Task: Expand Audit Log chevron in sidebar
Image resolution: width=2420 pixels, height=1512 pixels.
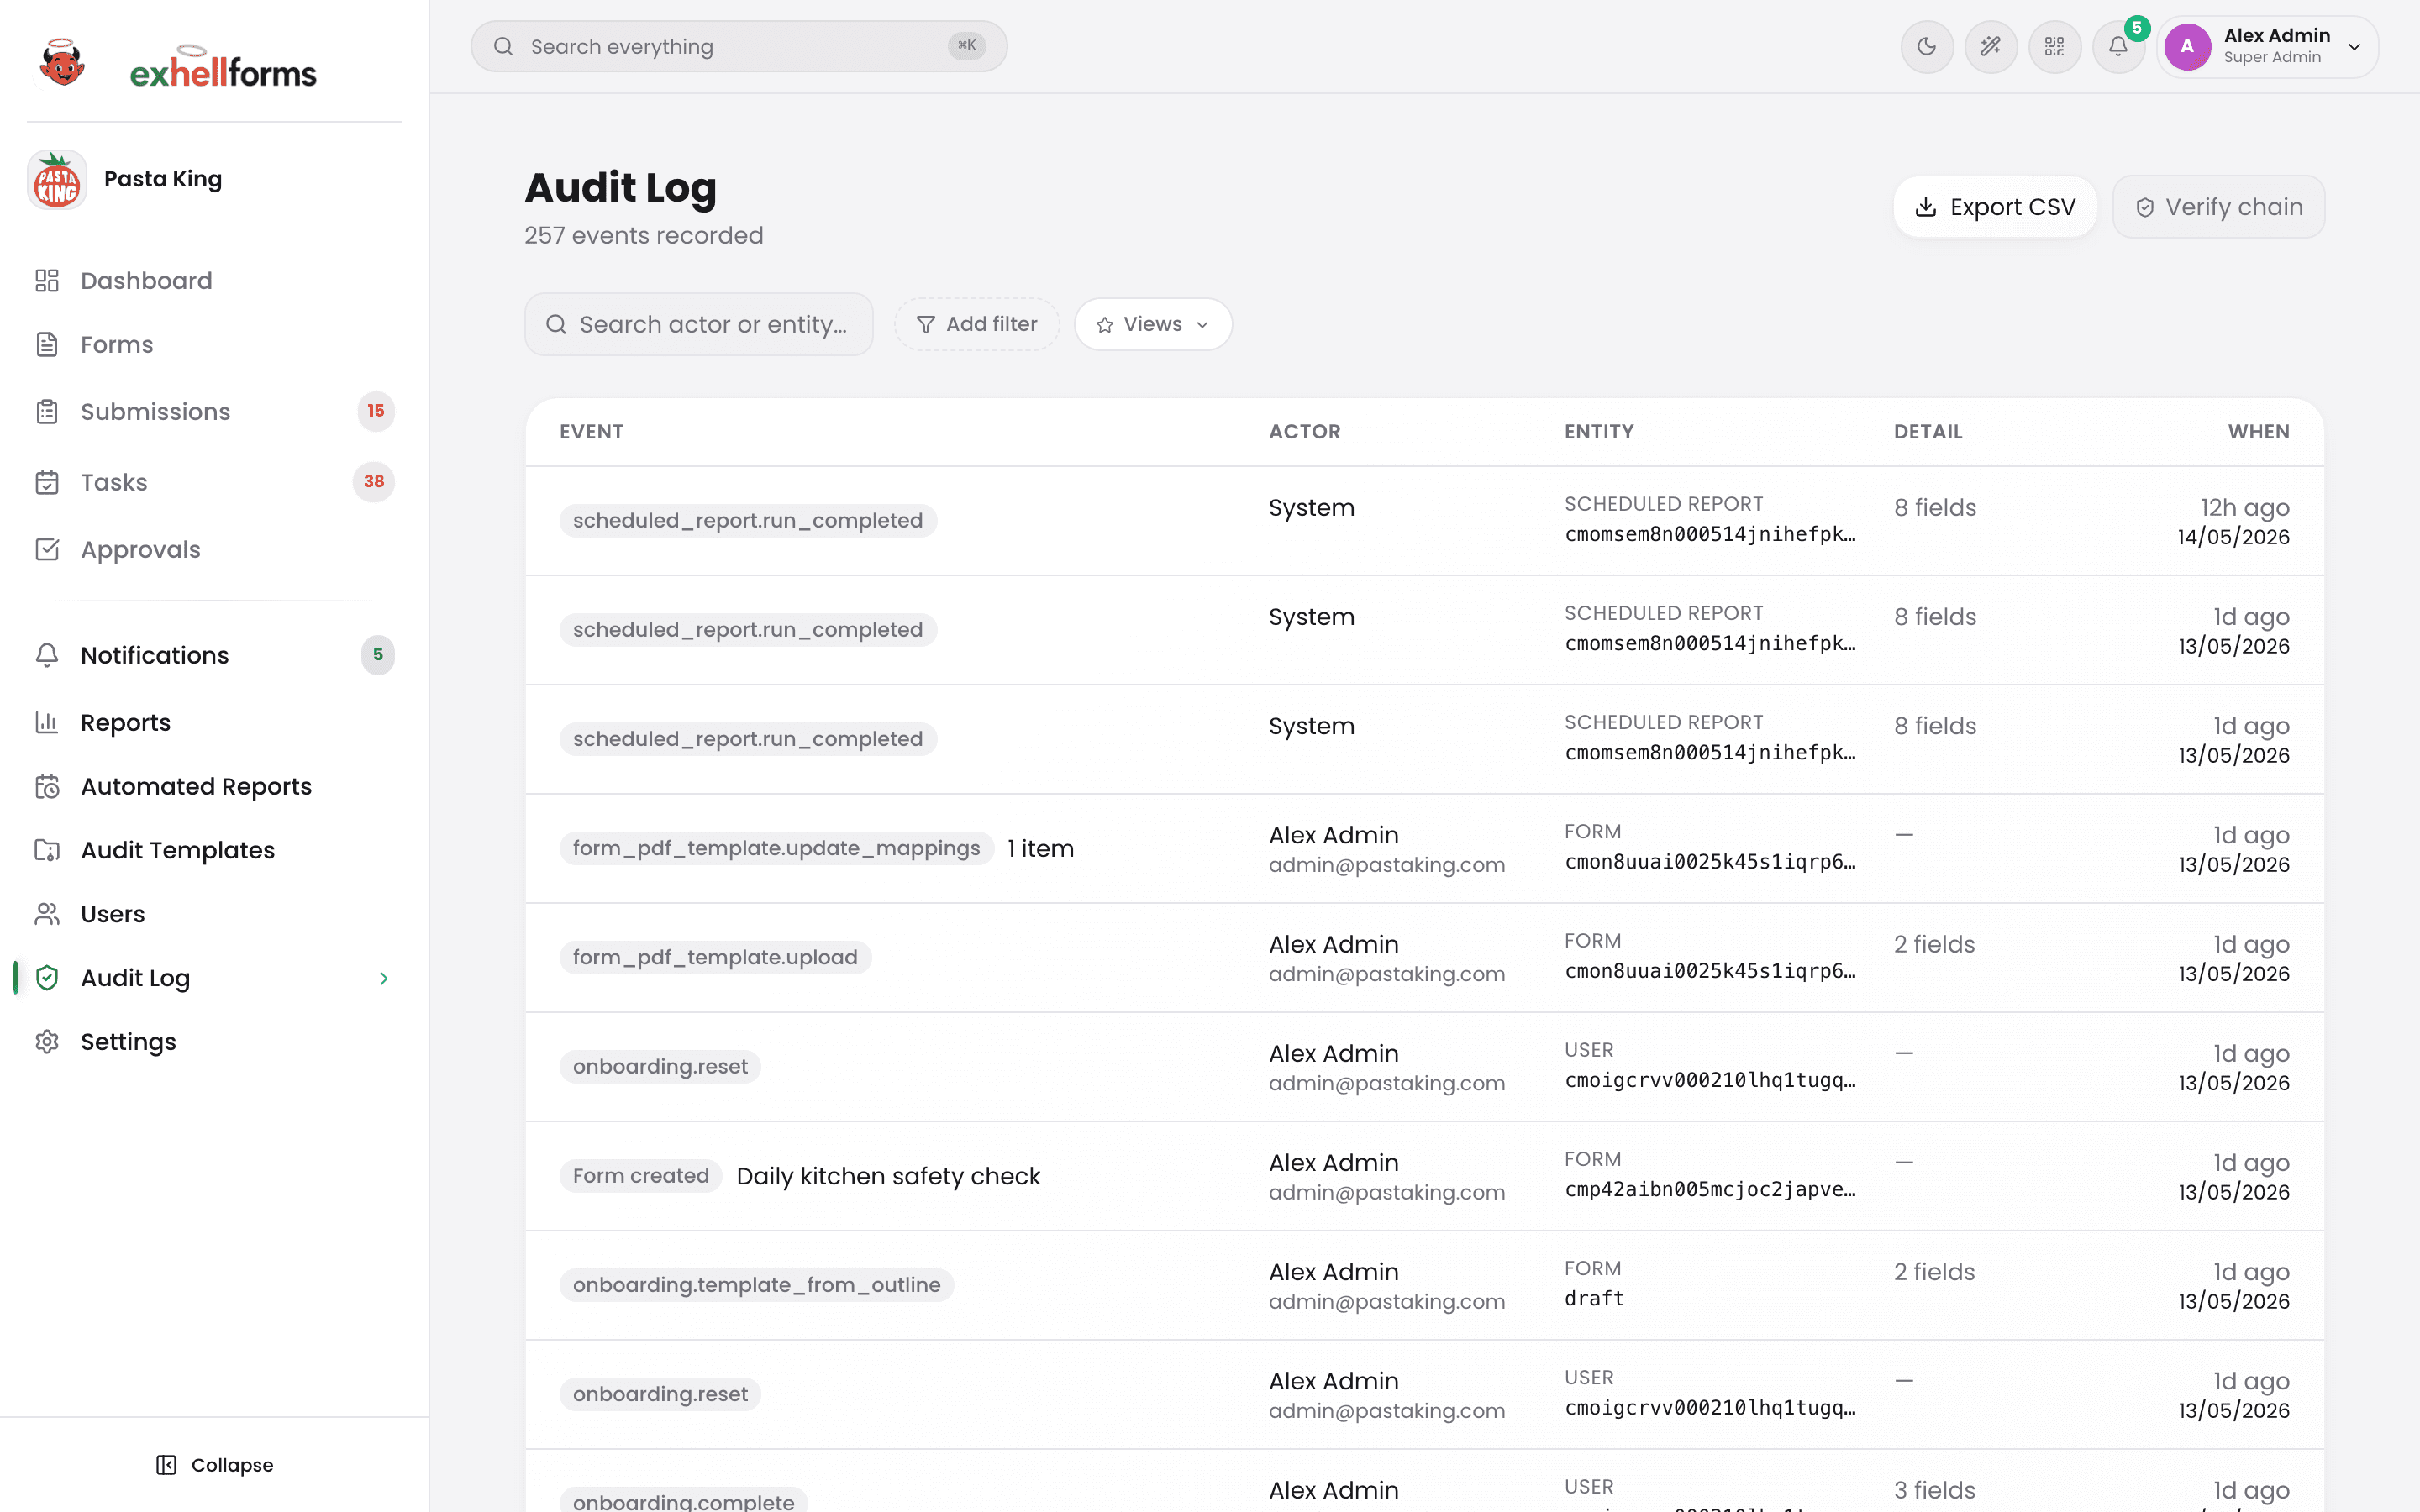Action: 384,978
